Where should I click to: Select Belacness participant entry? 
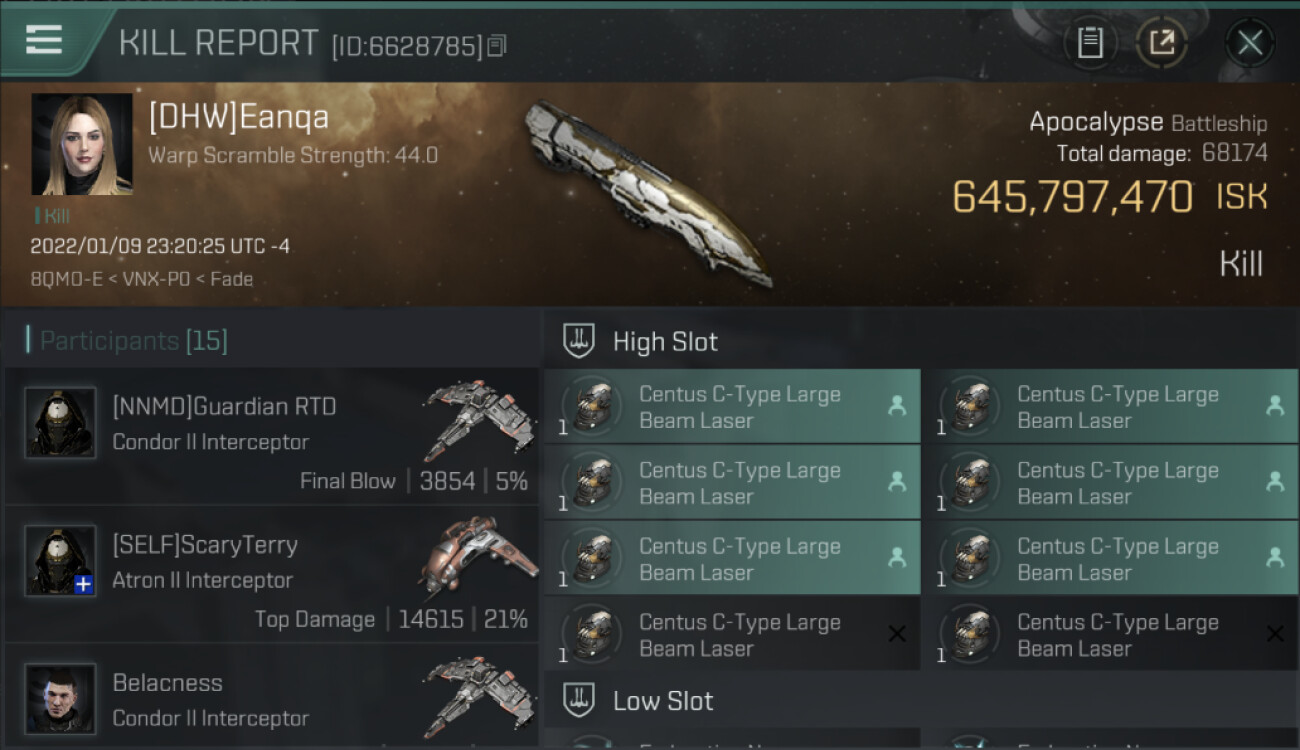(x=272, y=698)
